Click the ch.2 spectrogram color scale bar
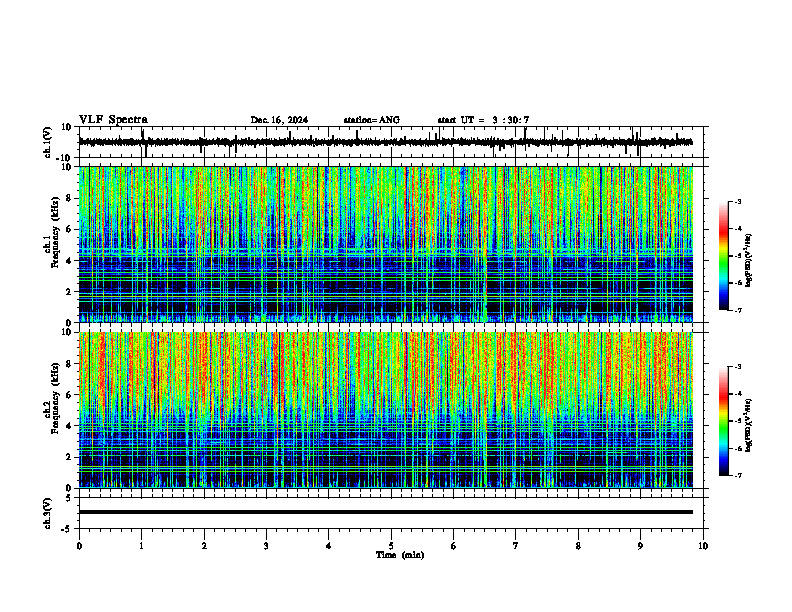792x612 pixels. click(x=724, y=421)
